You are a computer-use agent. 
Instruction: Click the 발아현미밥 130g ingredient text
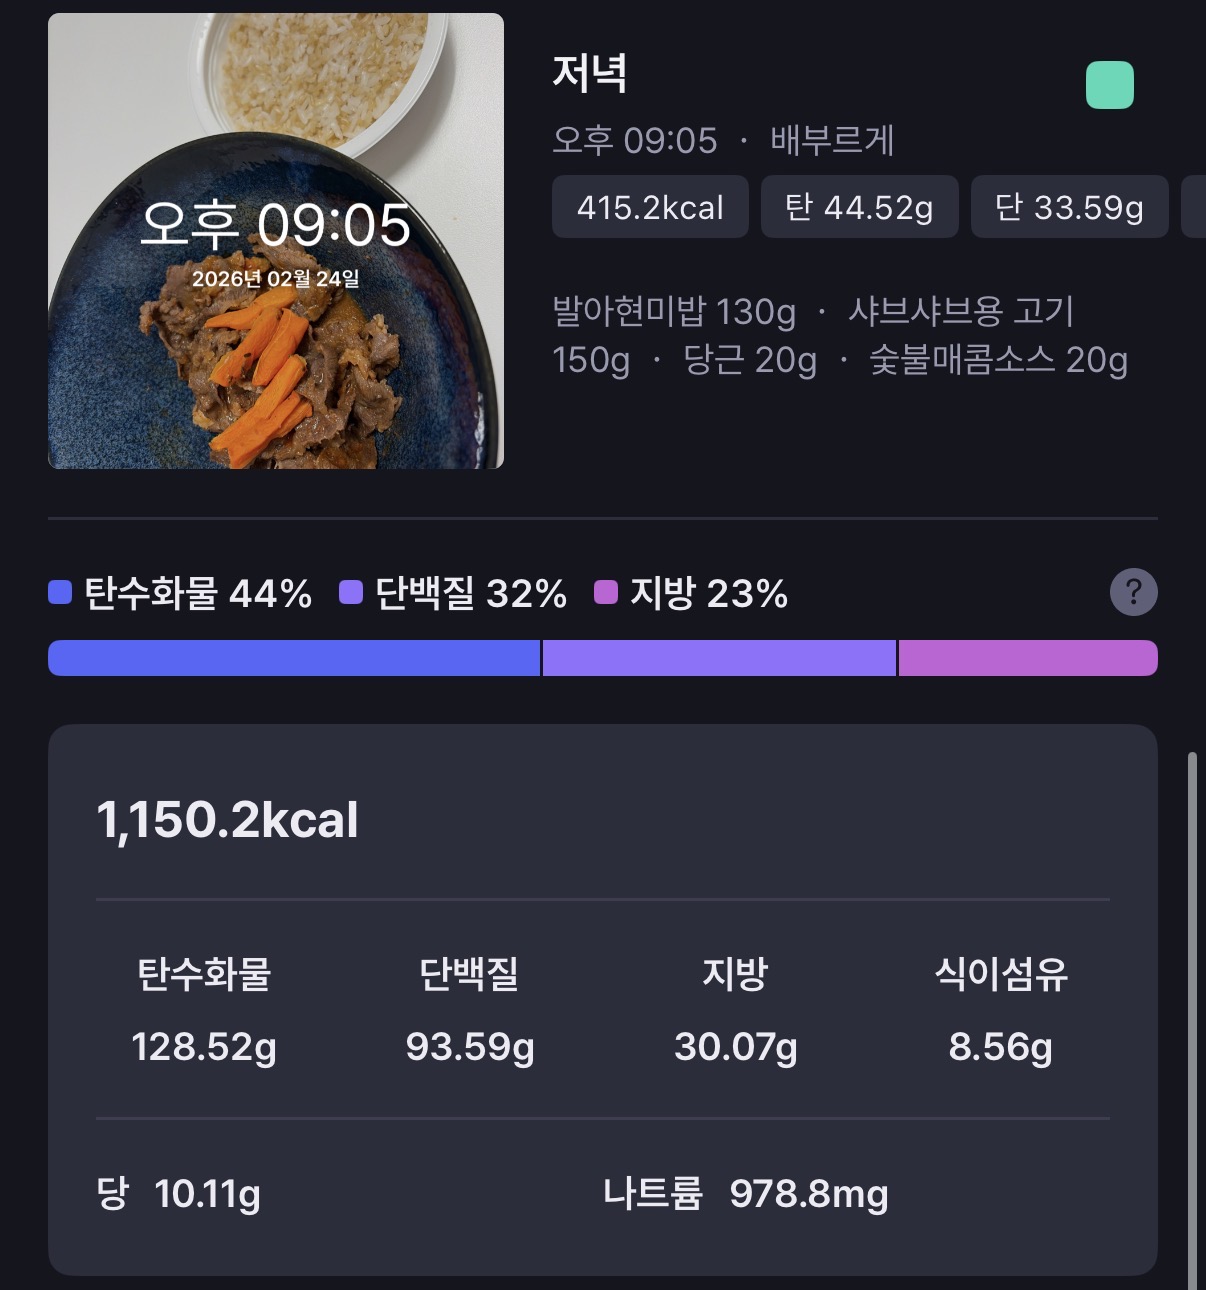(x=674, y=312)
